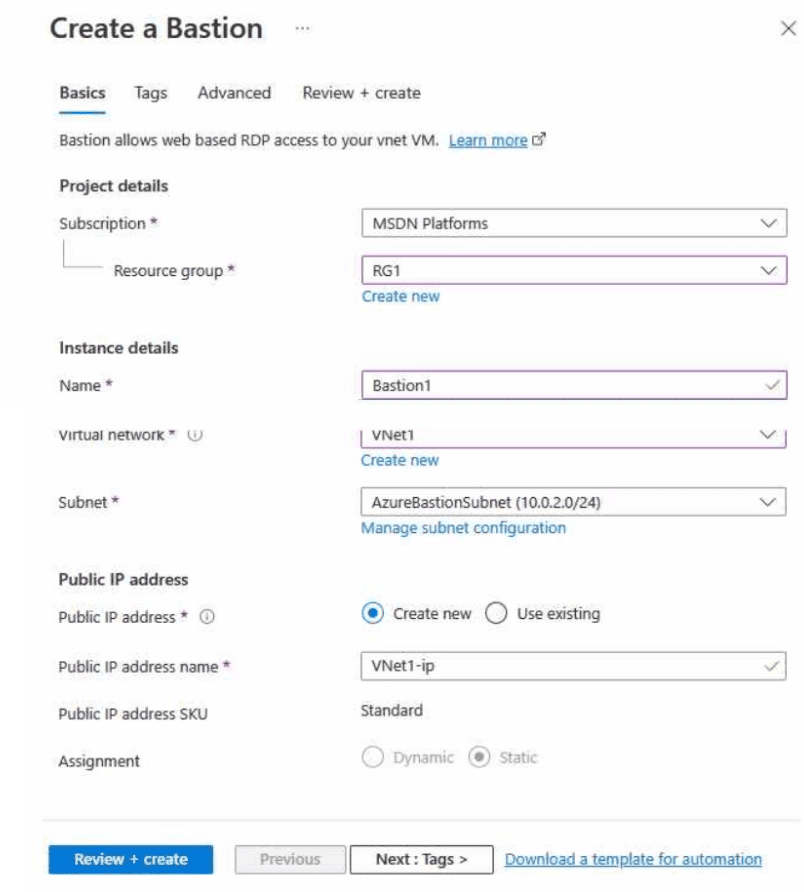Go to the Review + create tab
804x892 pixels.
(361, 93)
